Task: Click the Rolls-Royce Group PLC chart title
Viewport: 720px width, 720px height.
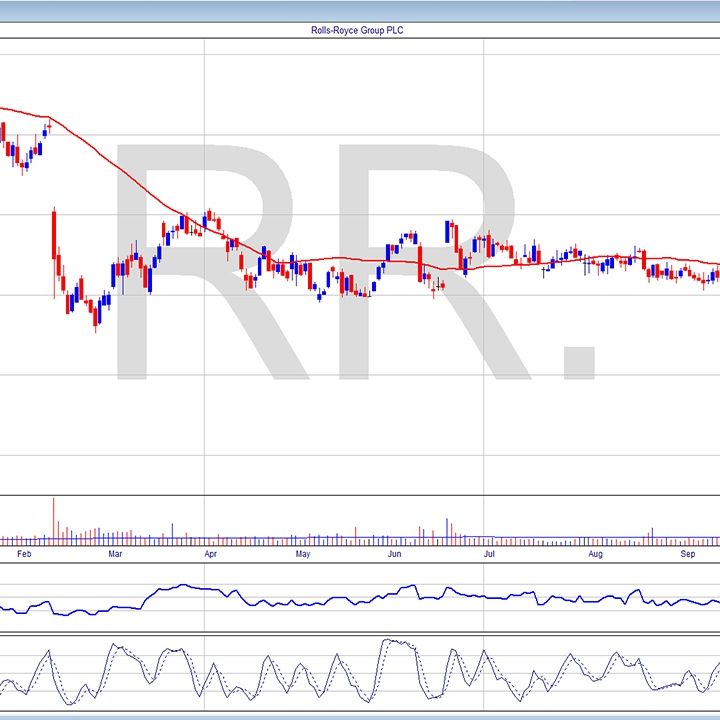Action: click(358, 31)
